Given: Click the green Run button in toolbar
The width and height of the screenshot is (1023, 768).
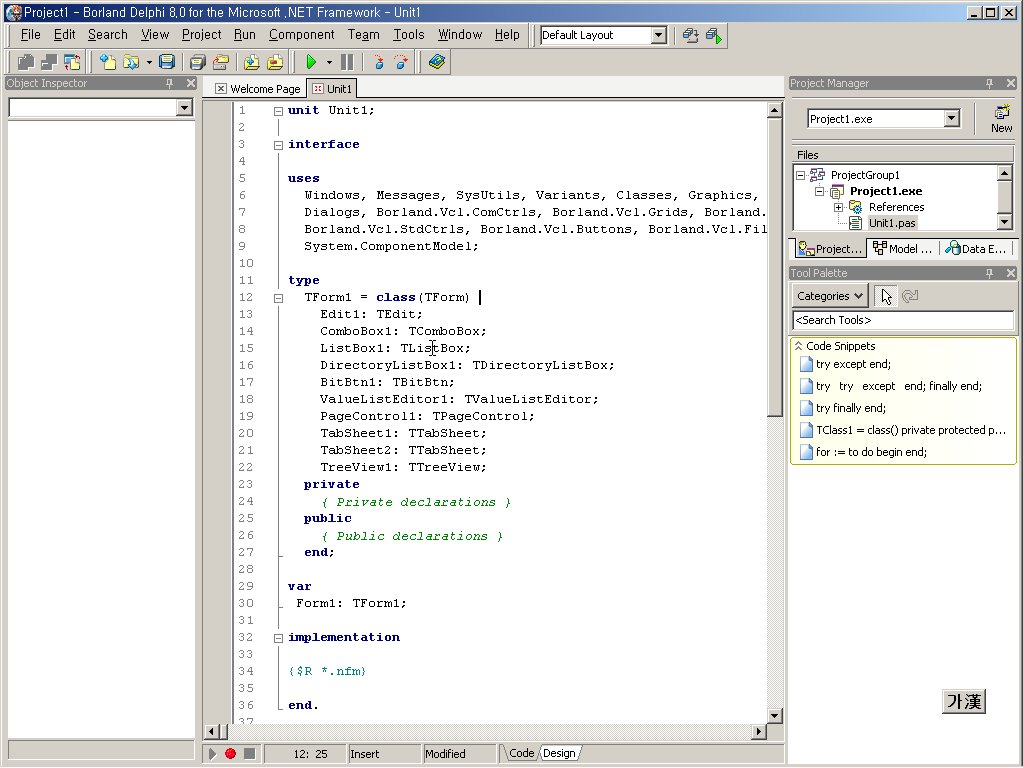Looking at the screenshot, I should tap(311, 62).
